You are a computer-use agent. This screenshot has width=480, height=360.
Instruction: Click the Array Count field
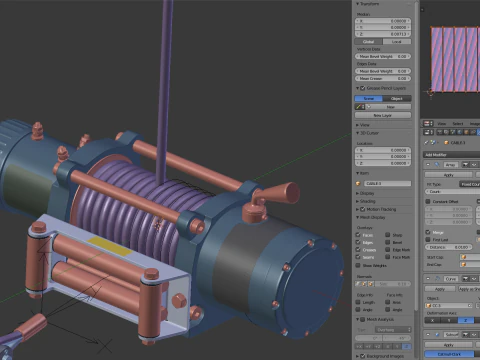click(x=453, y=192)
